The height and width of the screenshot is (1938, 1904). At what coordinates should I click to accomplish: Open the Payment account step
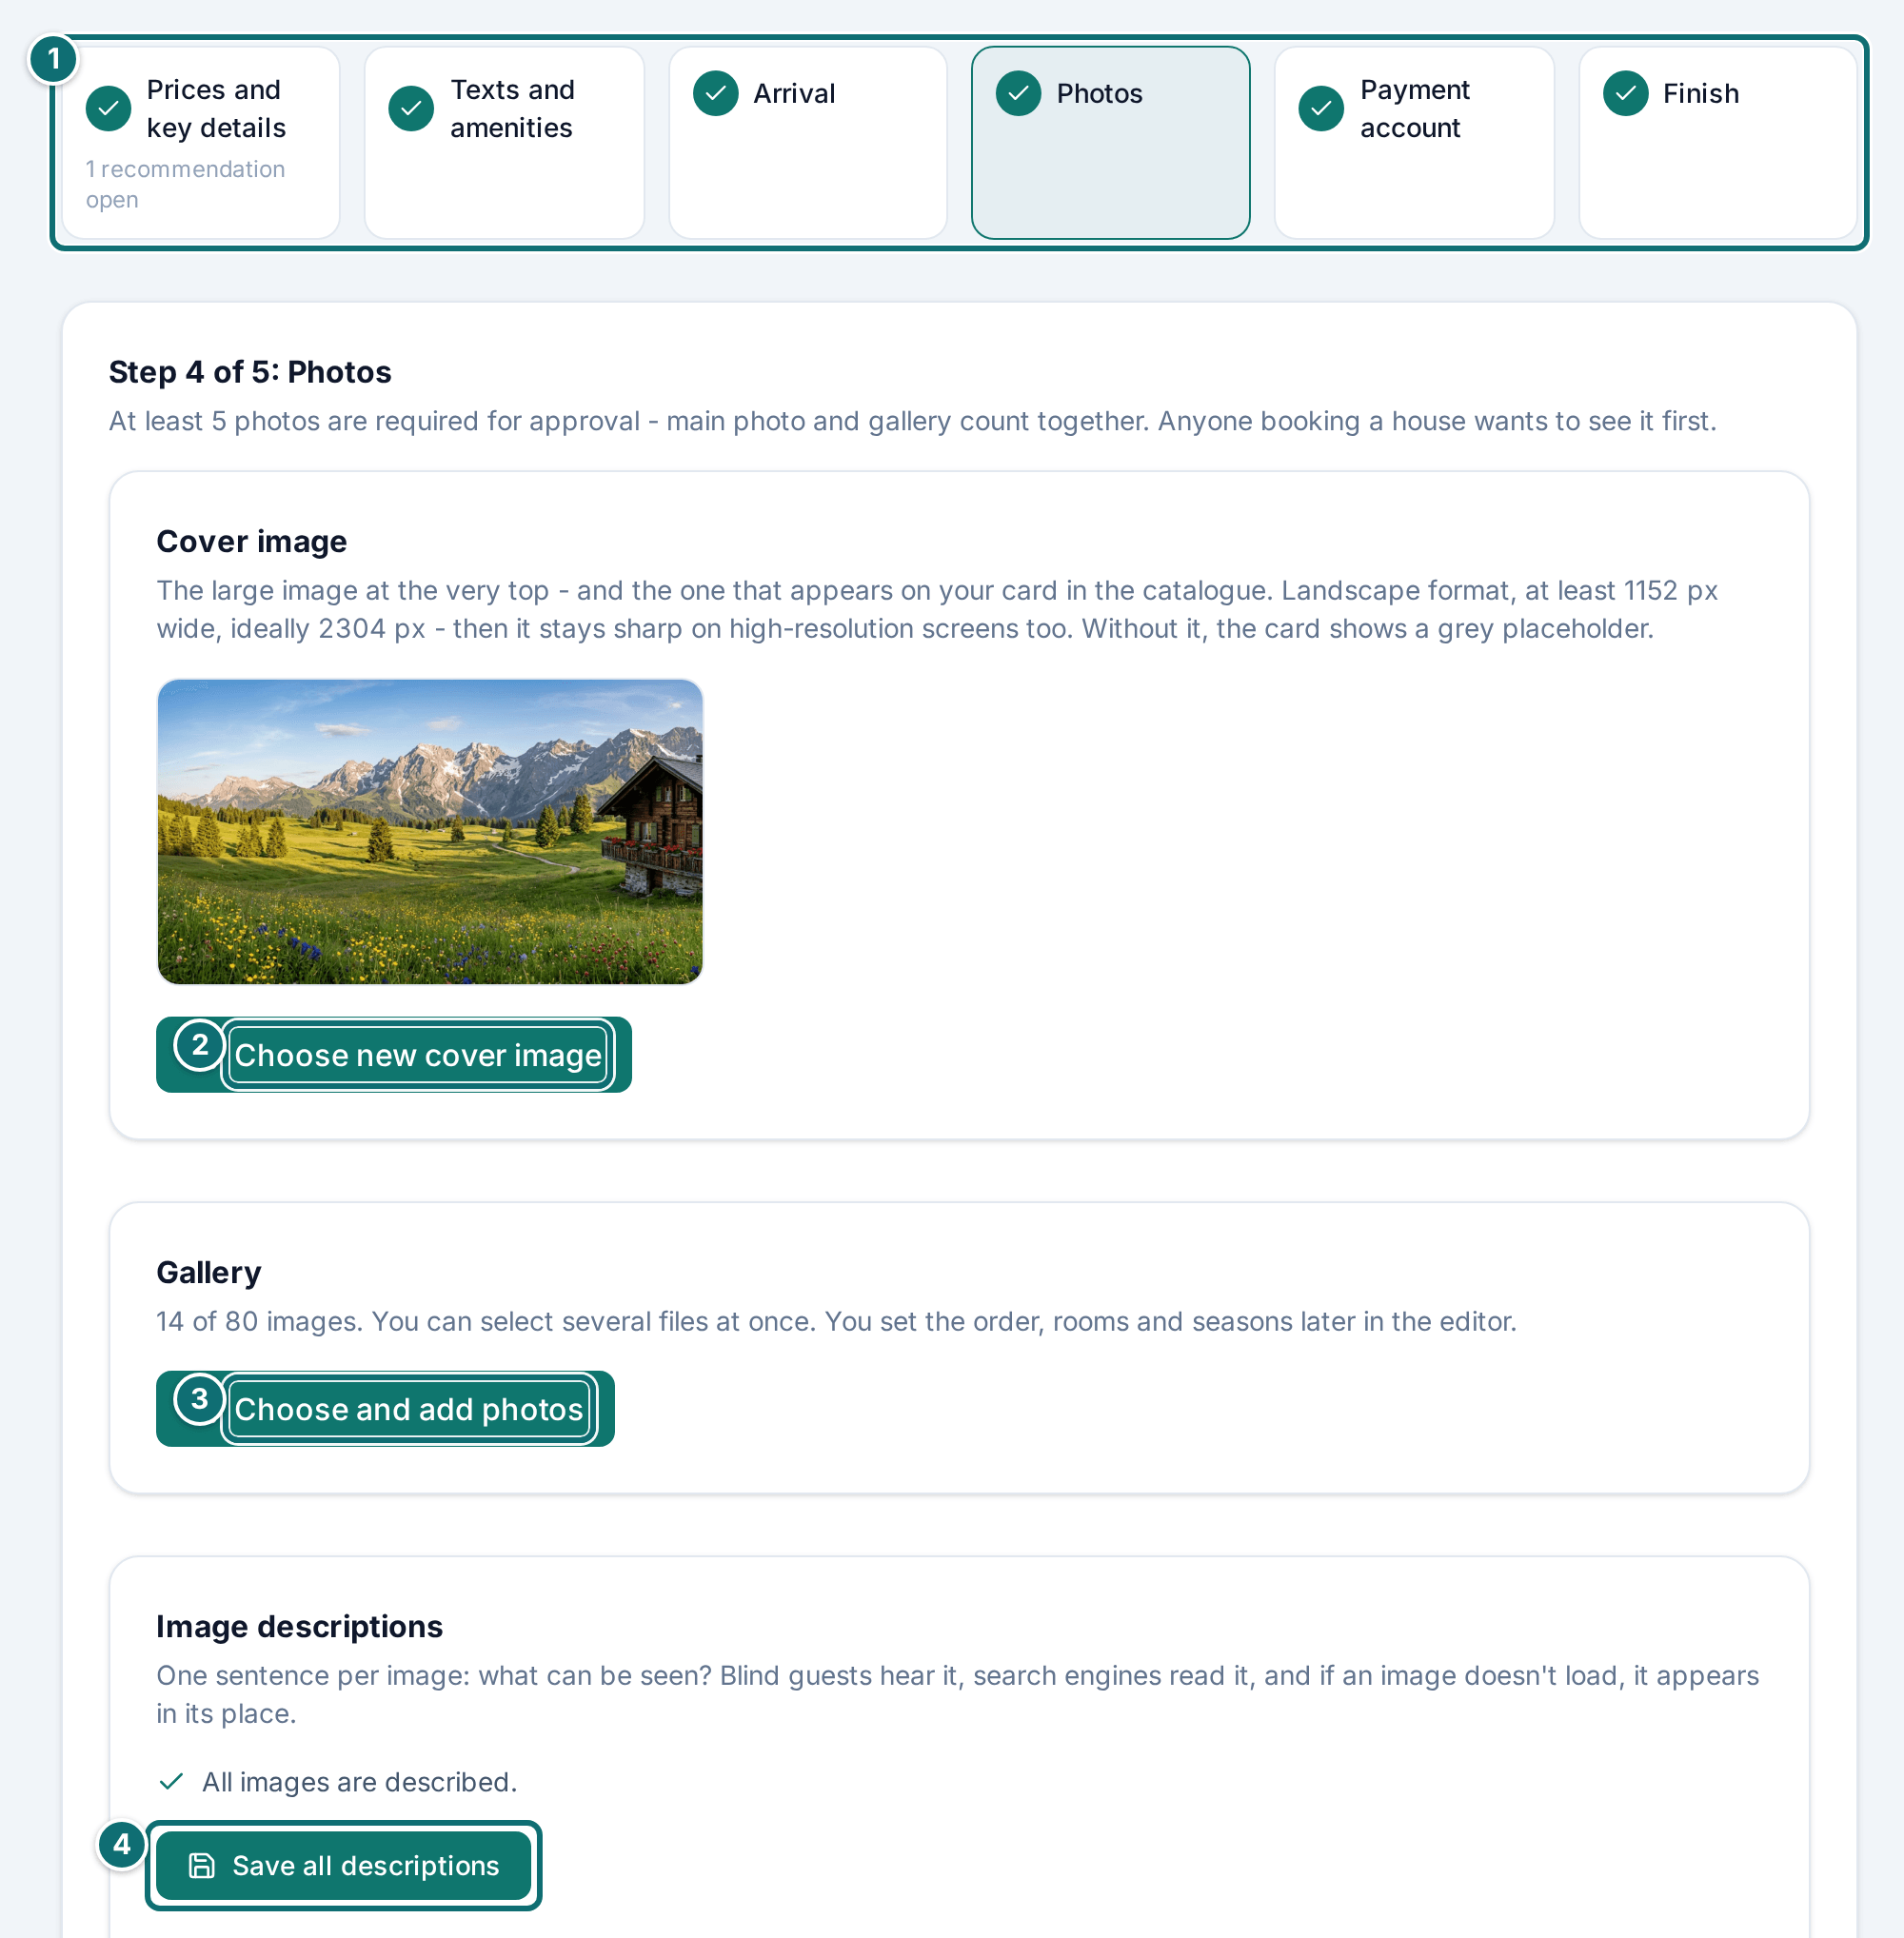(1414, 143)
